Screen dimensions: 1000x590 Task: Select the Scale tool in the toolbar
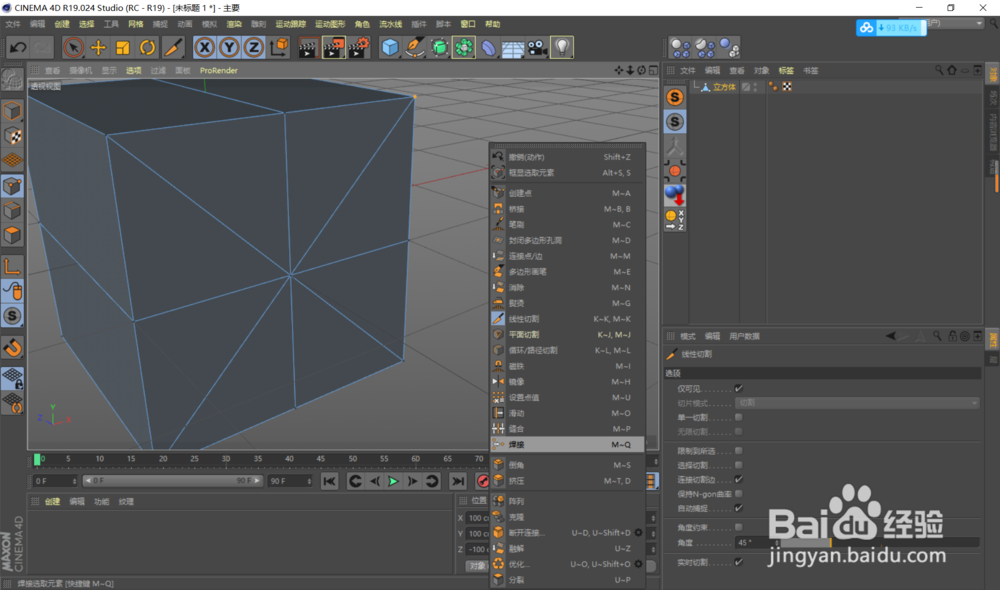[122, 47]
